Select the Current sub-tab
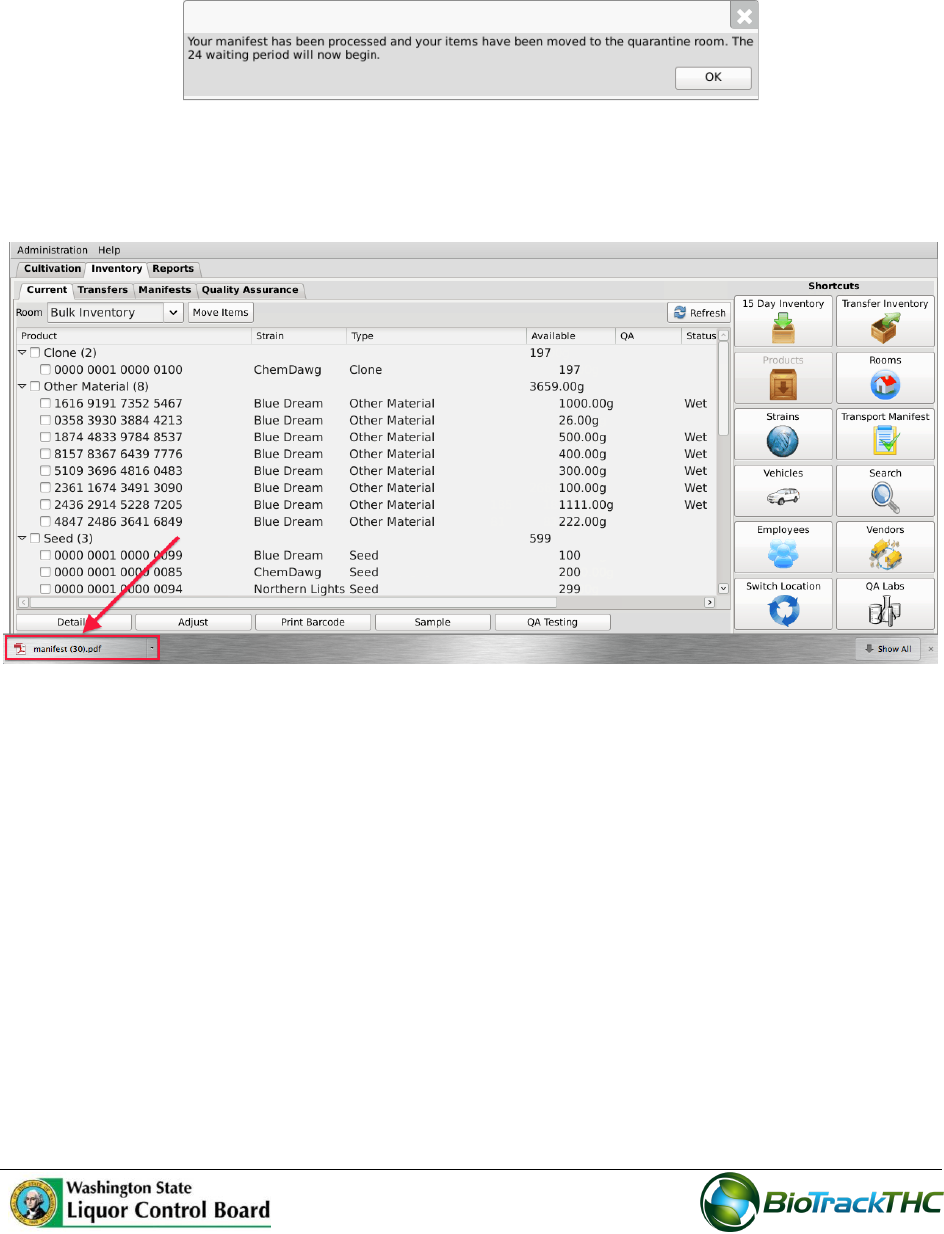The width and height of the screenshot is (944, 1234). [45, 290]
